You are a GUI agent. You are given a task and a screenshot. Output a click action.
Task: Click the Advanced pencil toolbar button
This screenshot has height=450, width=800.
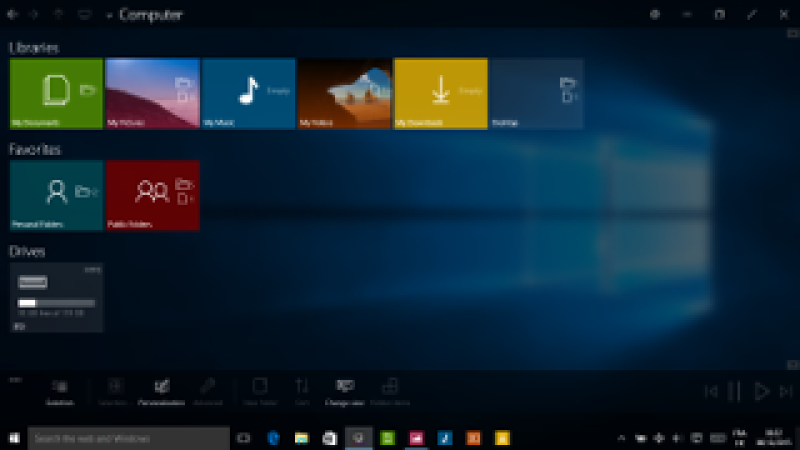208,392
